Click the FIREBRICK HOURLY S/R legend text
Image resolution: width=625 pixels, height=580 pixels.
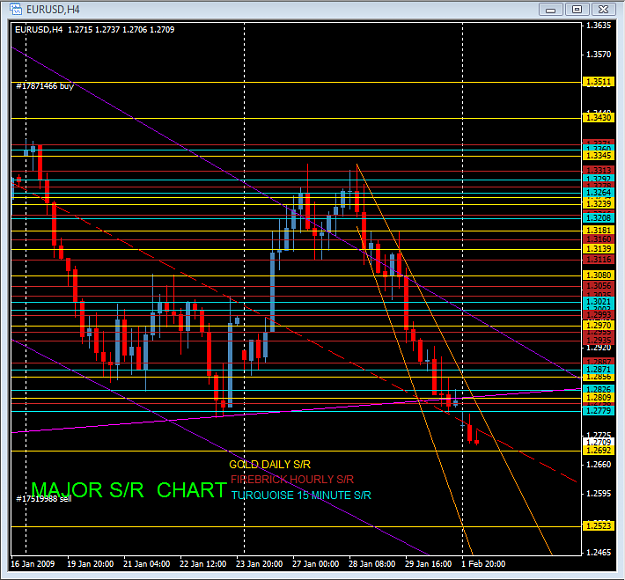coord(292,479)
